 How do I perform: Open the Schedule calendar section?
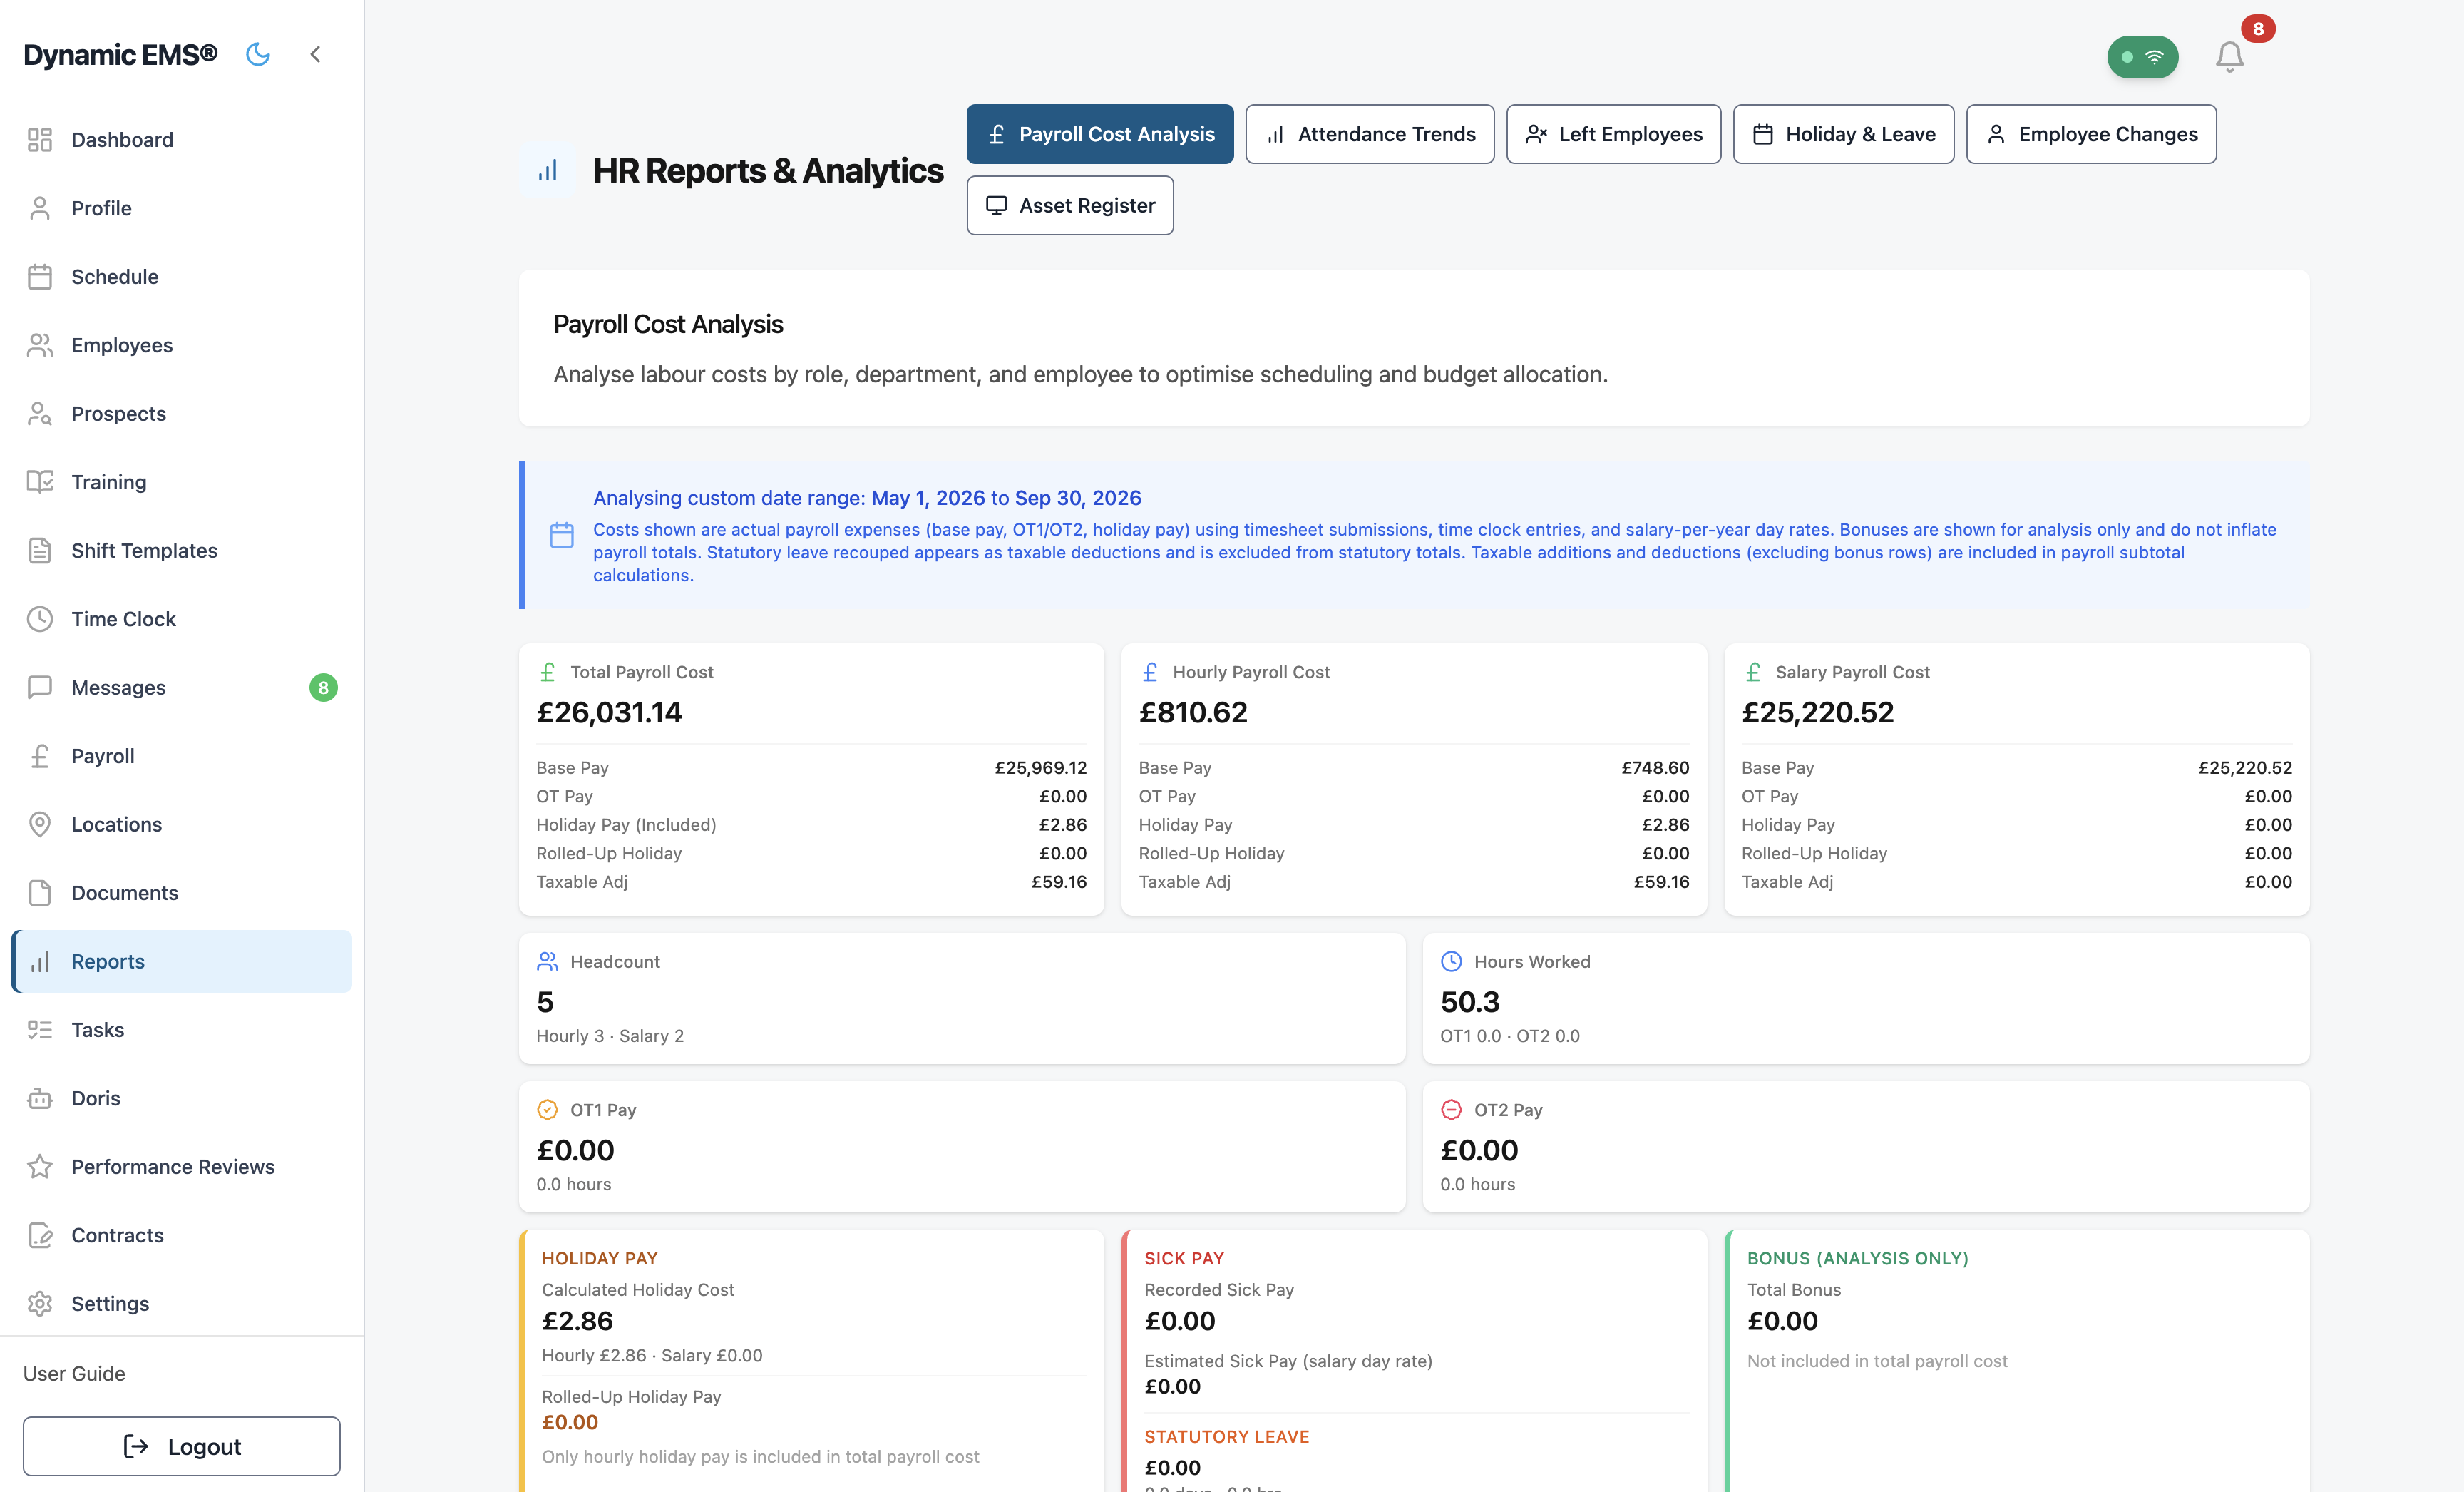point(182,277)
